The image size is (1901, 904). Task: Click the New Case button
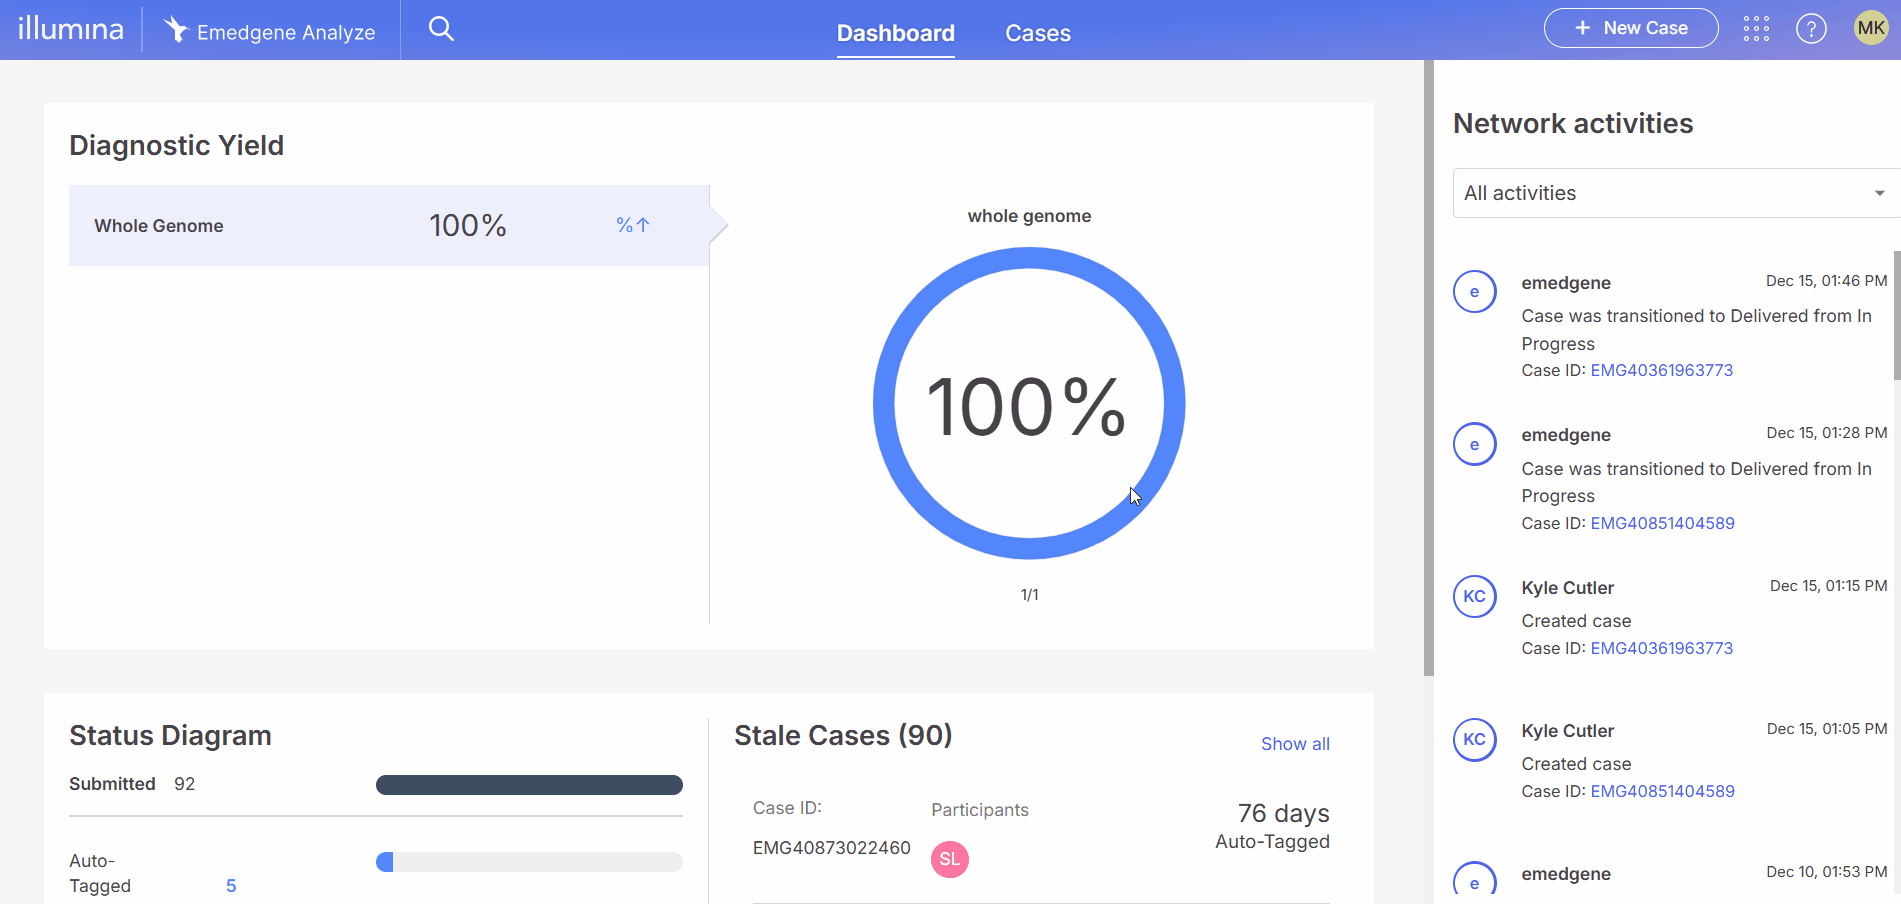(x=1630, y=28)
